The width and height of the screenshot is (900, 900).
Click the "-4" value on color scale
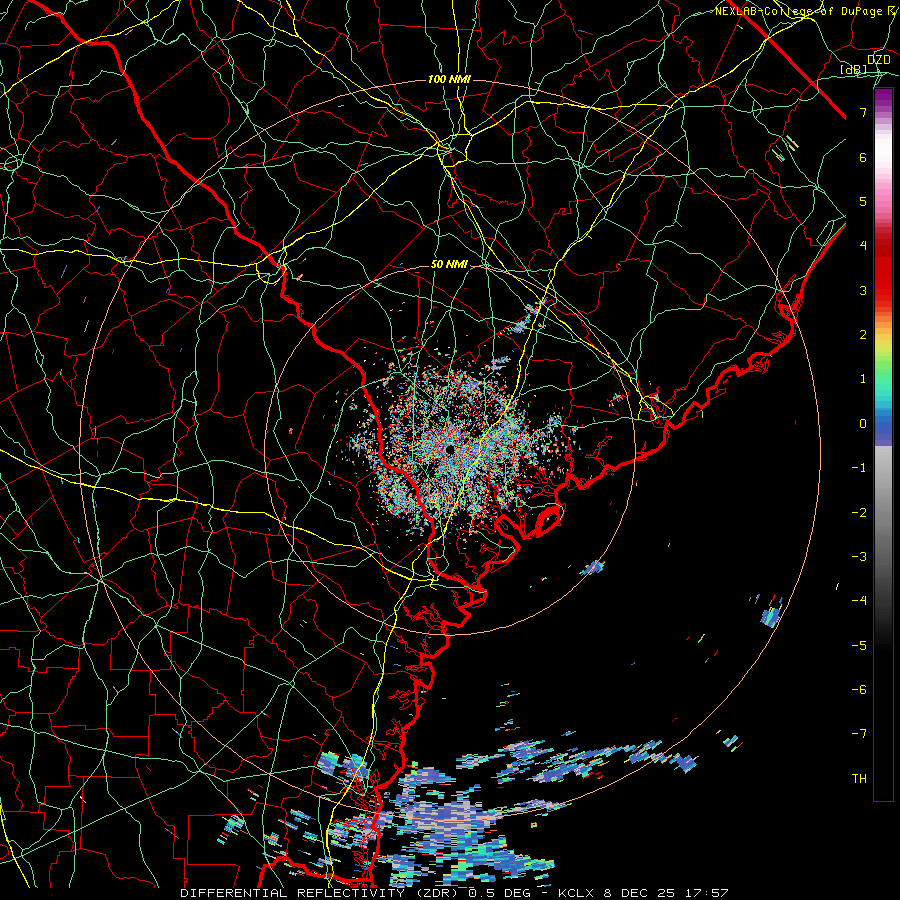(x=859, y=601)
